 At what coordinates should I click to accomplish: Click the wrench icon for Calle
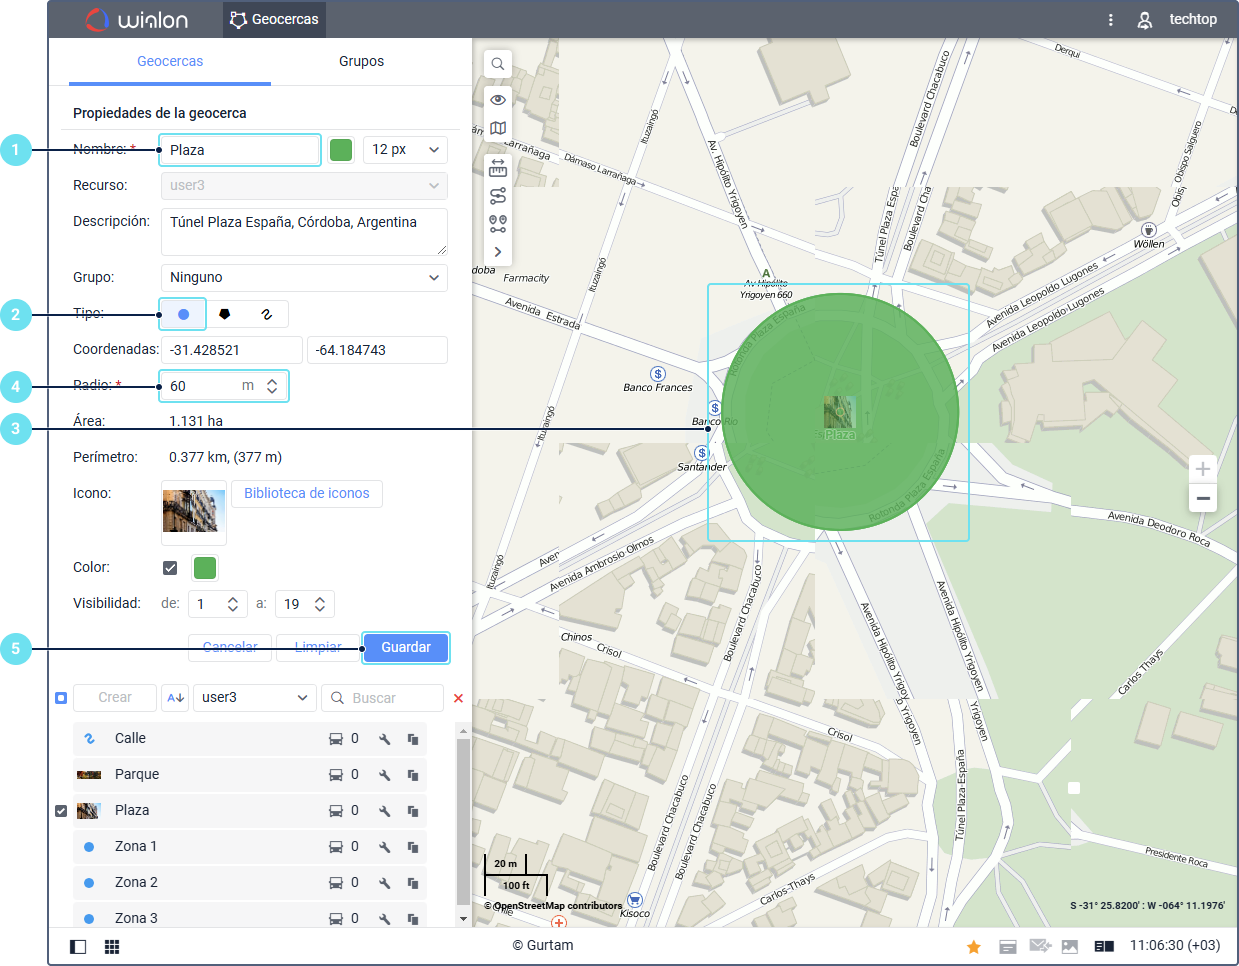pos(384,739)
